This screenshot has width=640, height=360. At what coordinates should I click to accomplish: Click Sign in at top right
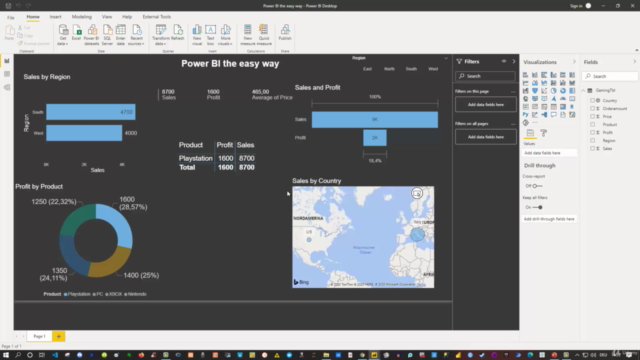pyautogui.click(x=576, y=6)
